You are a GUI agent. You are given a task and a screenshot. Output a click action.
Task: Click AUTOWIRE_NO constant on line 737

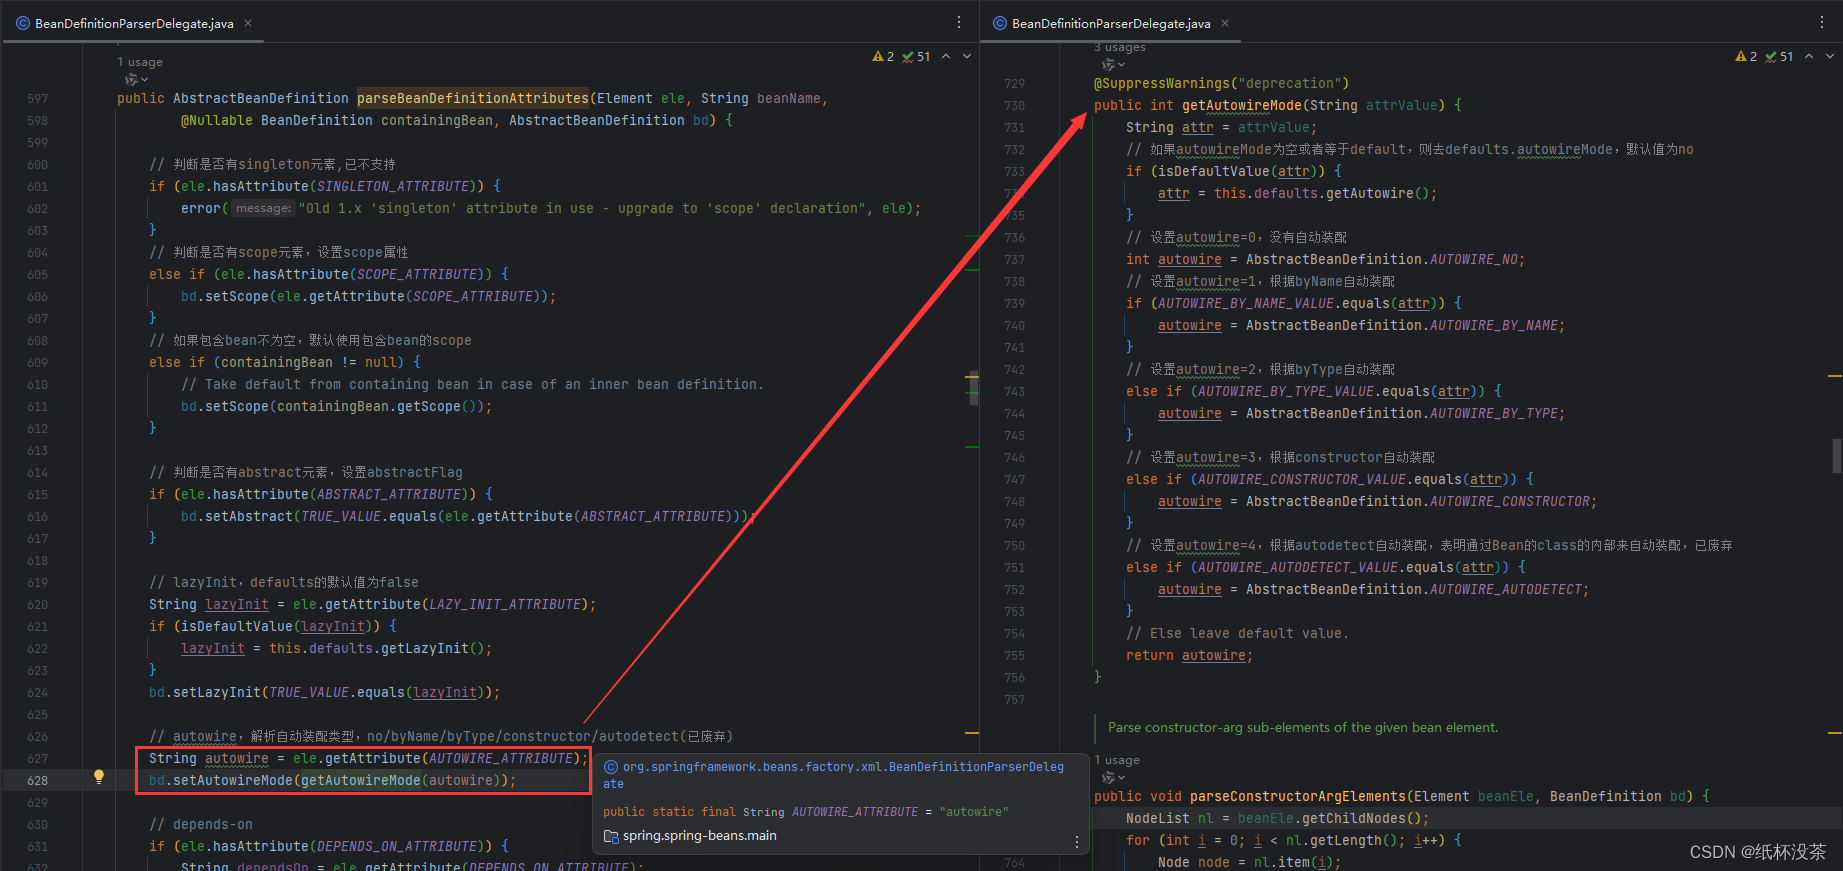(1474, 259)
